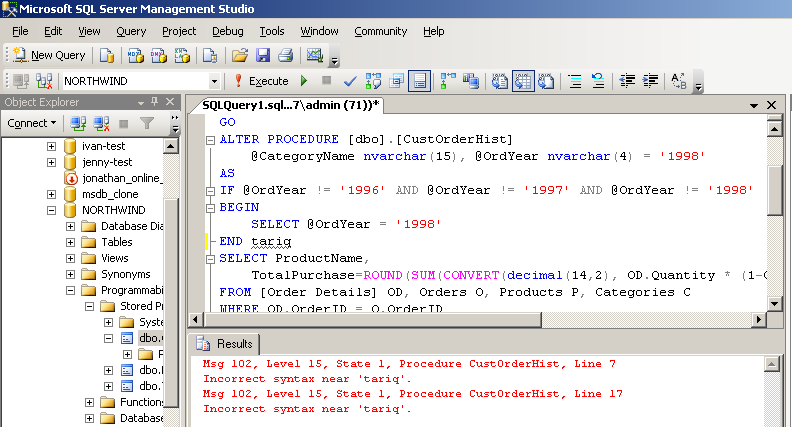Toggle Include Client Statistics icon
Screen dimensions: 792x427
[x=471, y=81]
